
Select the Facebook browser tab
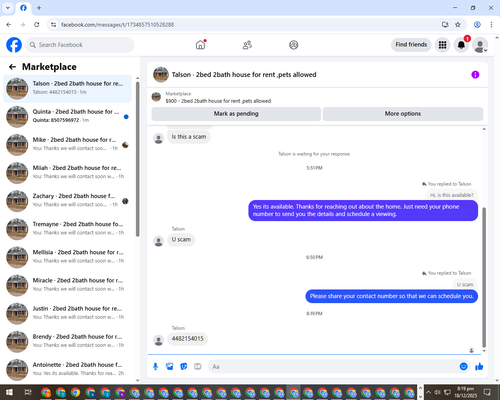click(x=23, y=8)
